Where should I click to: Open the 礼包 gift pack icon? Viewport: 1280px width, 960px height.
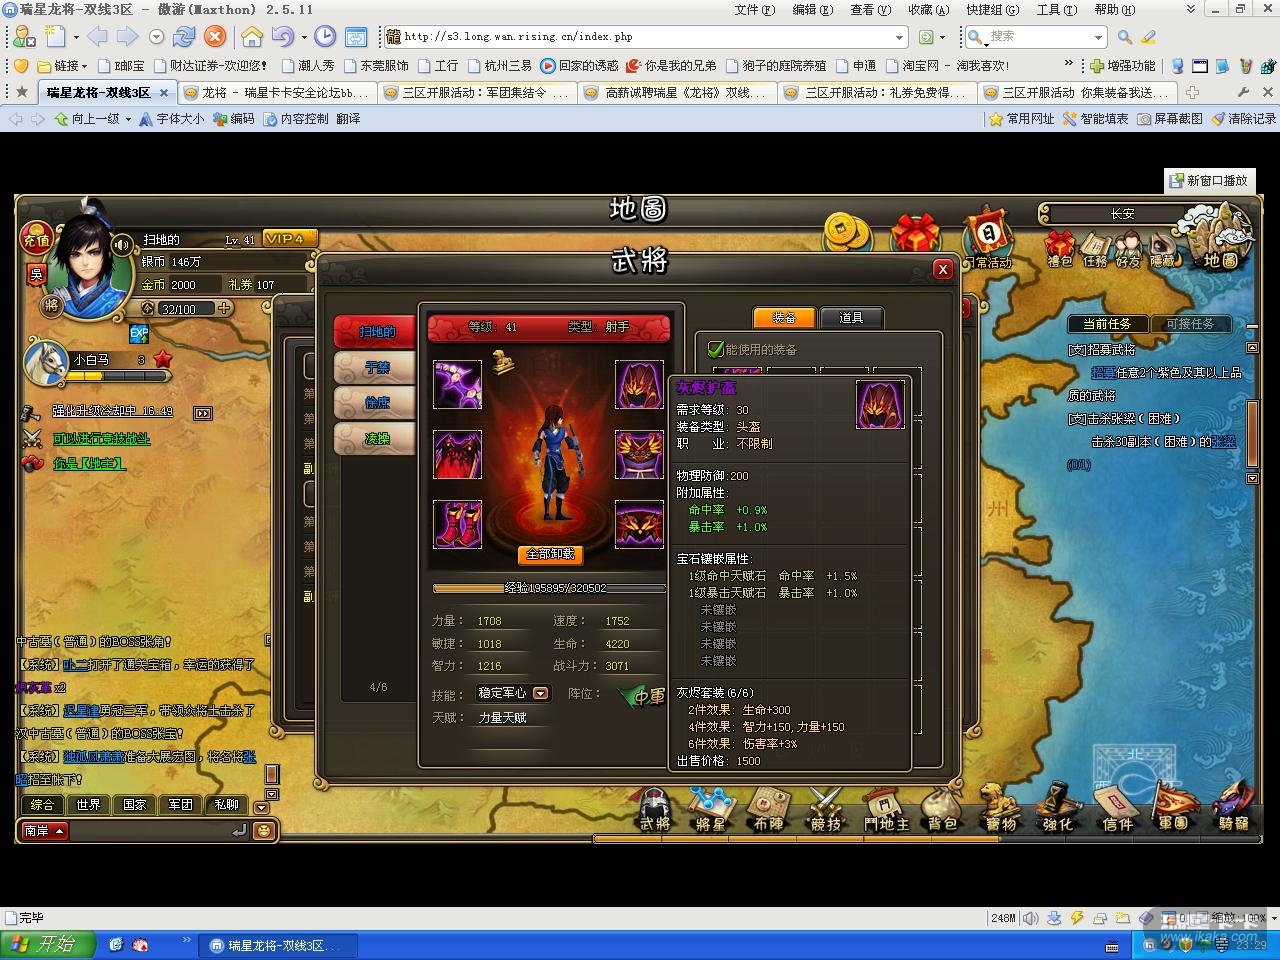coord(1059,249)
